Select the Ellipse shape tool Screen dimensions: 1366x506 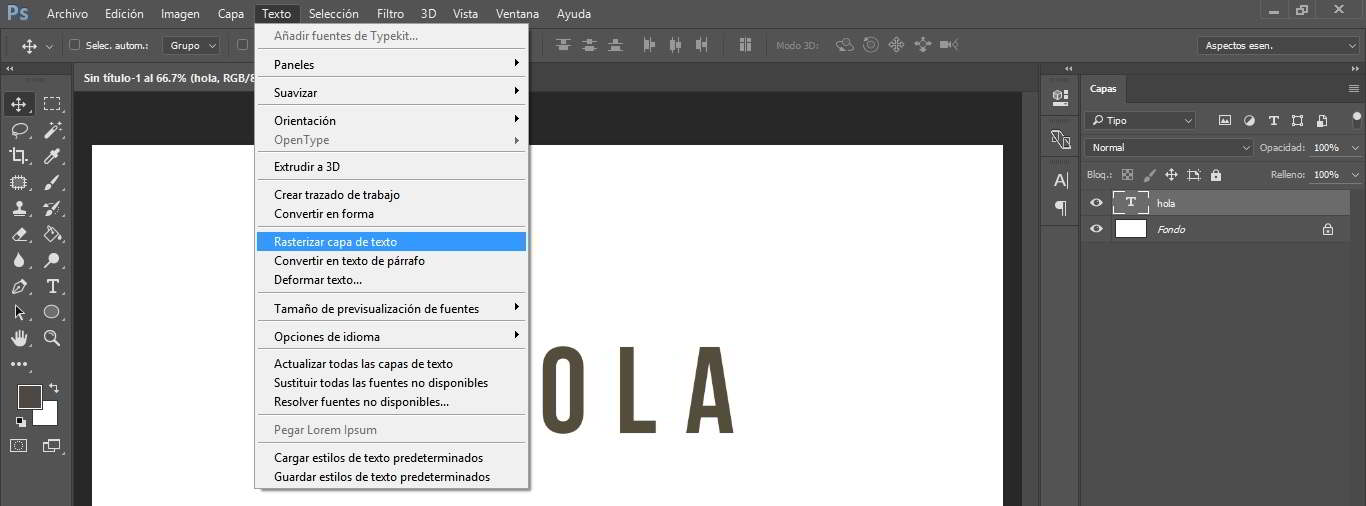[52, 312]
